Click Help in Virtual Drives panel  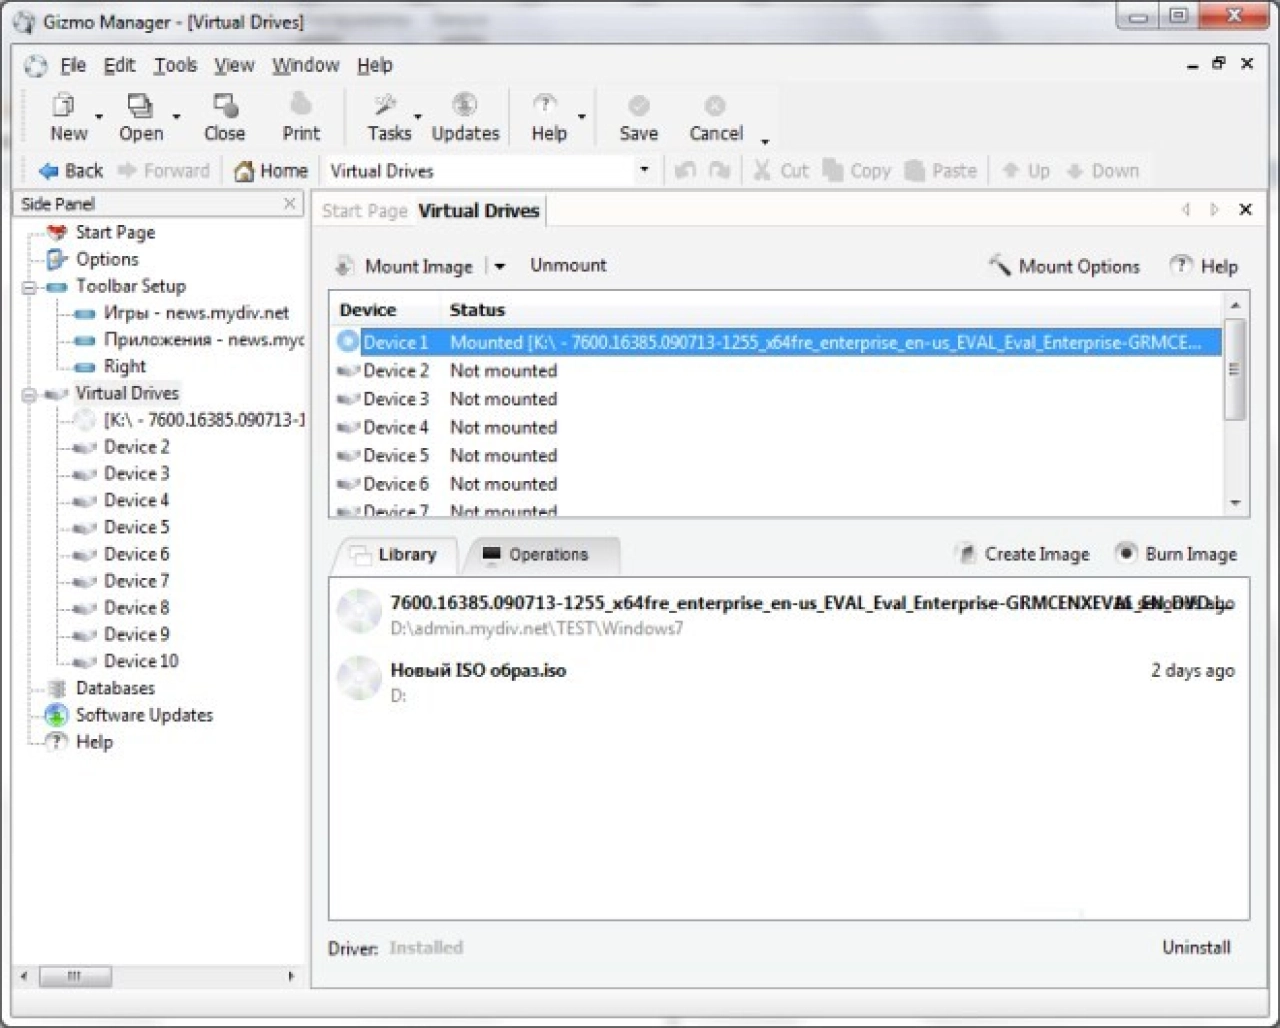click(1204, 266)
